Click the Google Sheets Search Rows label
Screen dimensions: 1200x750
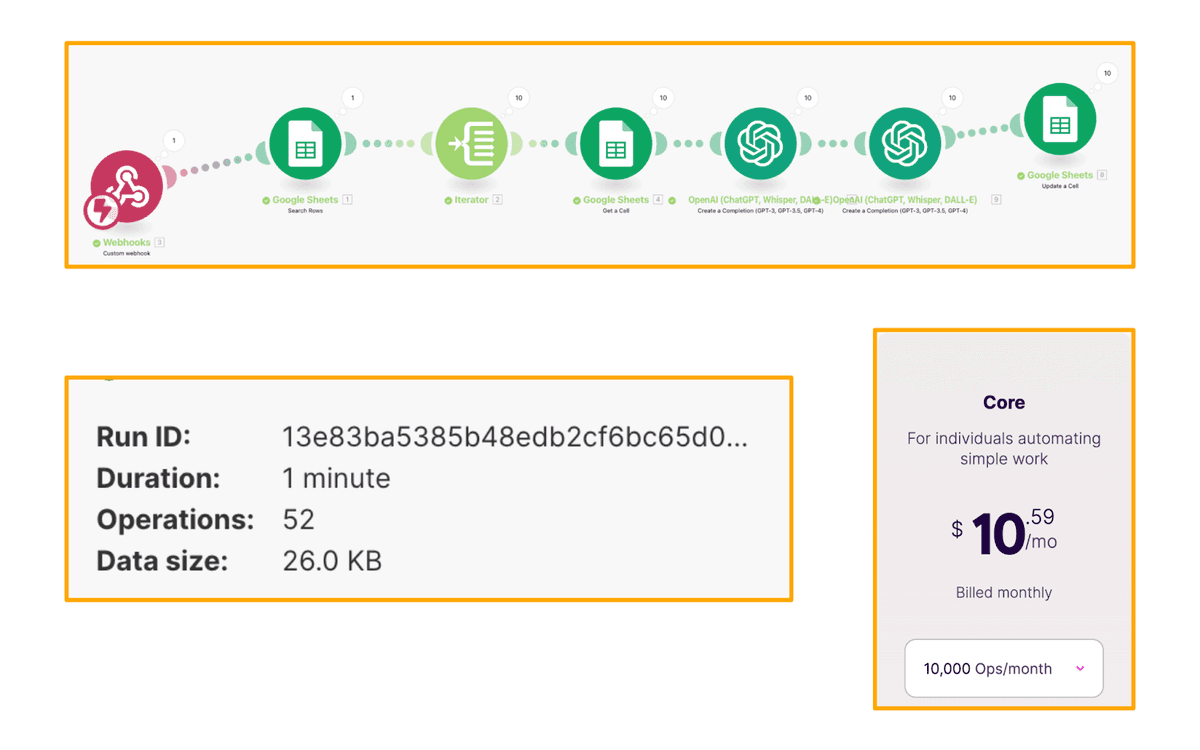[x=305, y=200]
